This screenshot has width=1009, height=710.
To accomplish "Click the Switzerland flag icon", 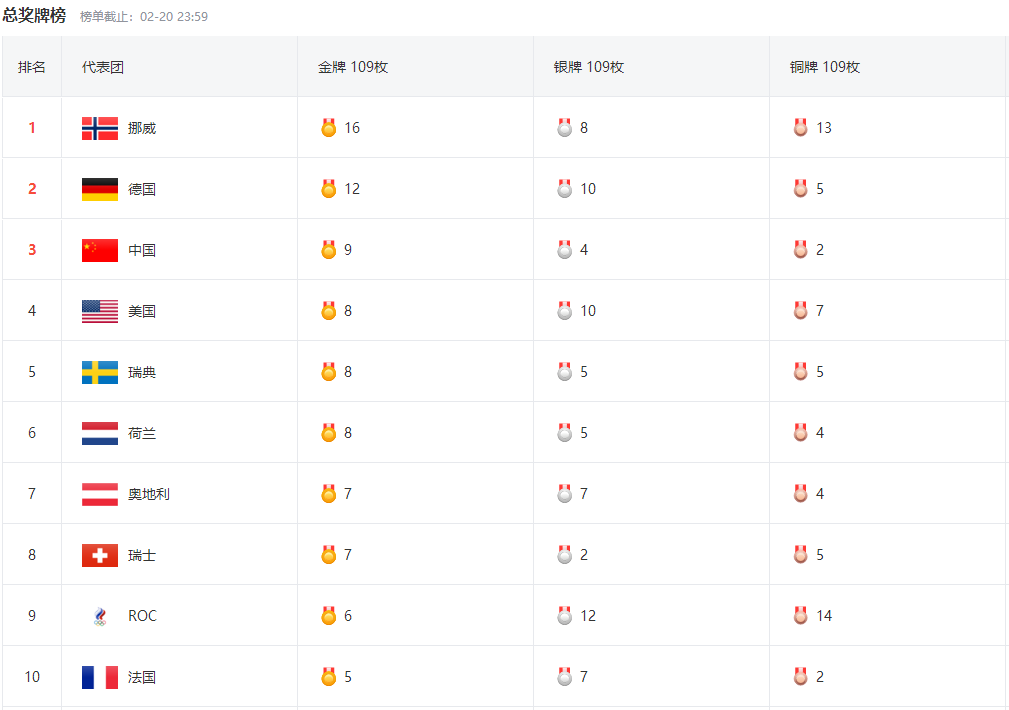I will click(x=99, y=555).
